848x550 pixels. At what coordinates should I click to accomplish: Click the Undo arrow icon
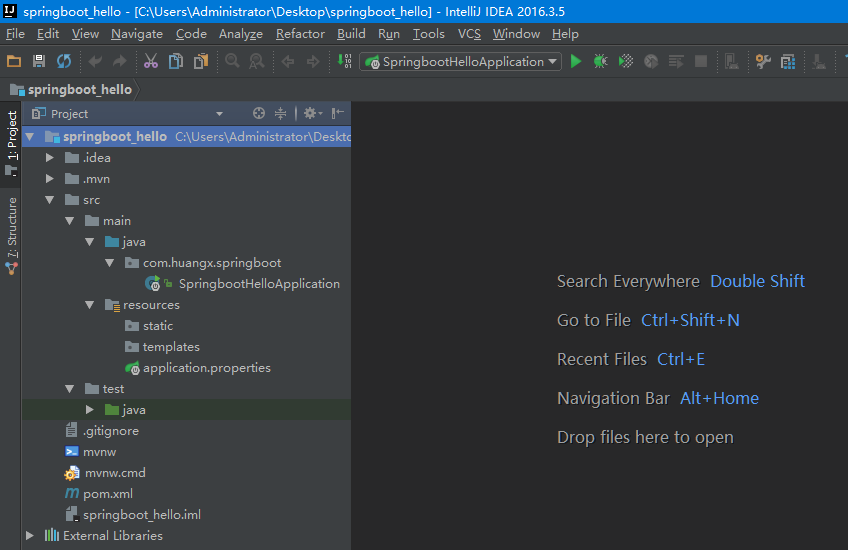click(x=95, y=62)
